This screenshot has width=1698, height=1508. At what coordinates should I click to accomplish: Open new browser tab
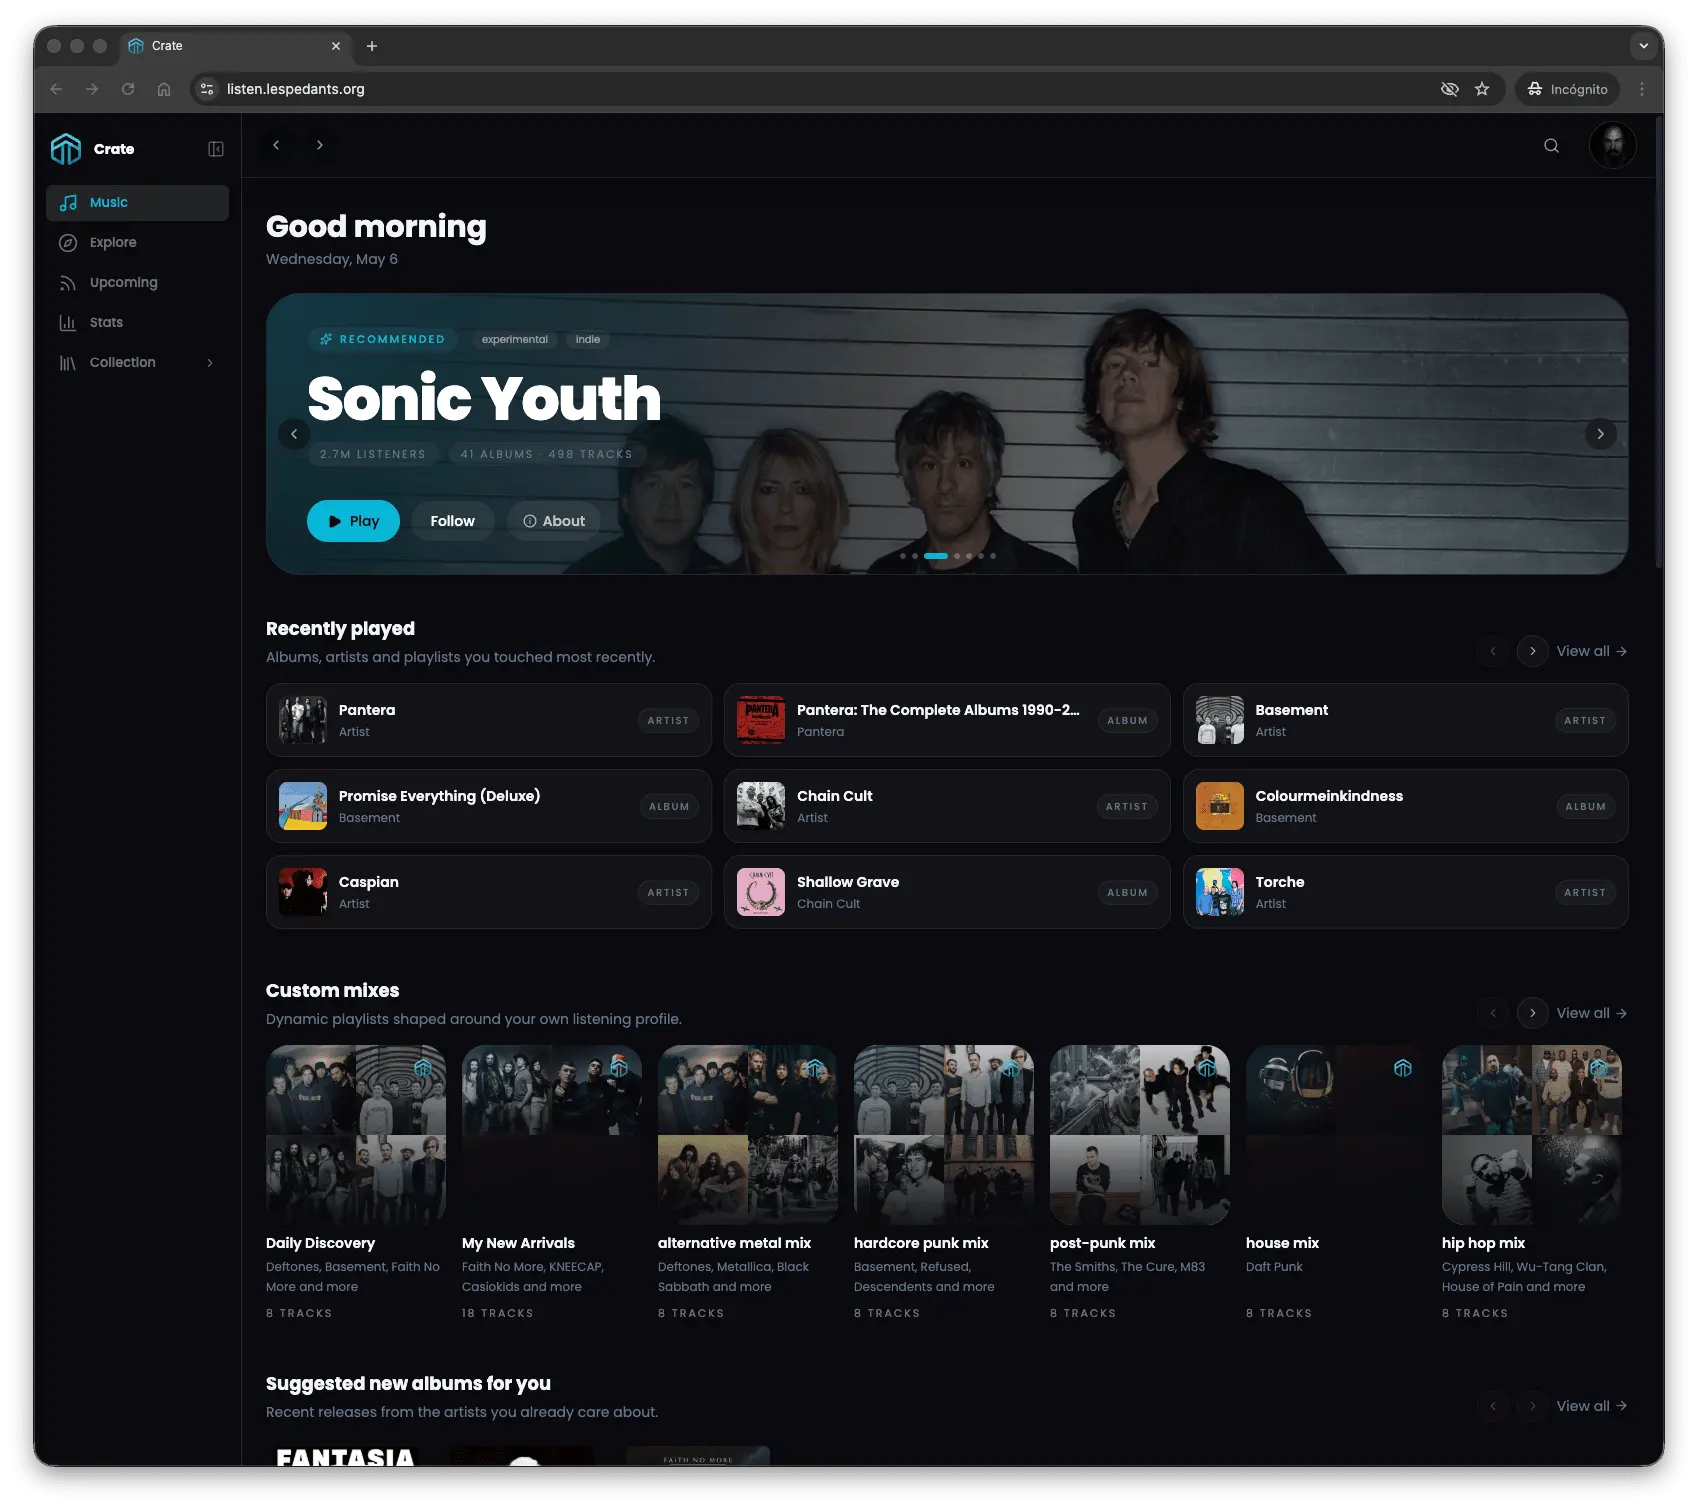(x=372, y=46)
